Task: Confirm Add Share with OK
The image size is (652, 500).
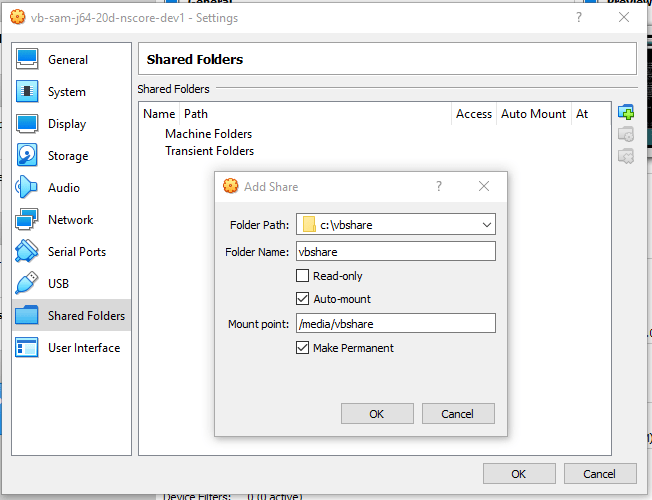Action: (x=377, y=413)
